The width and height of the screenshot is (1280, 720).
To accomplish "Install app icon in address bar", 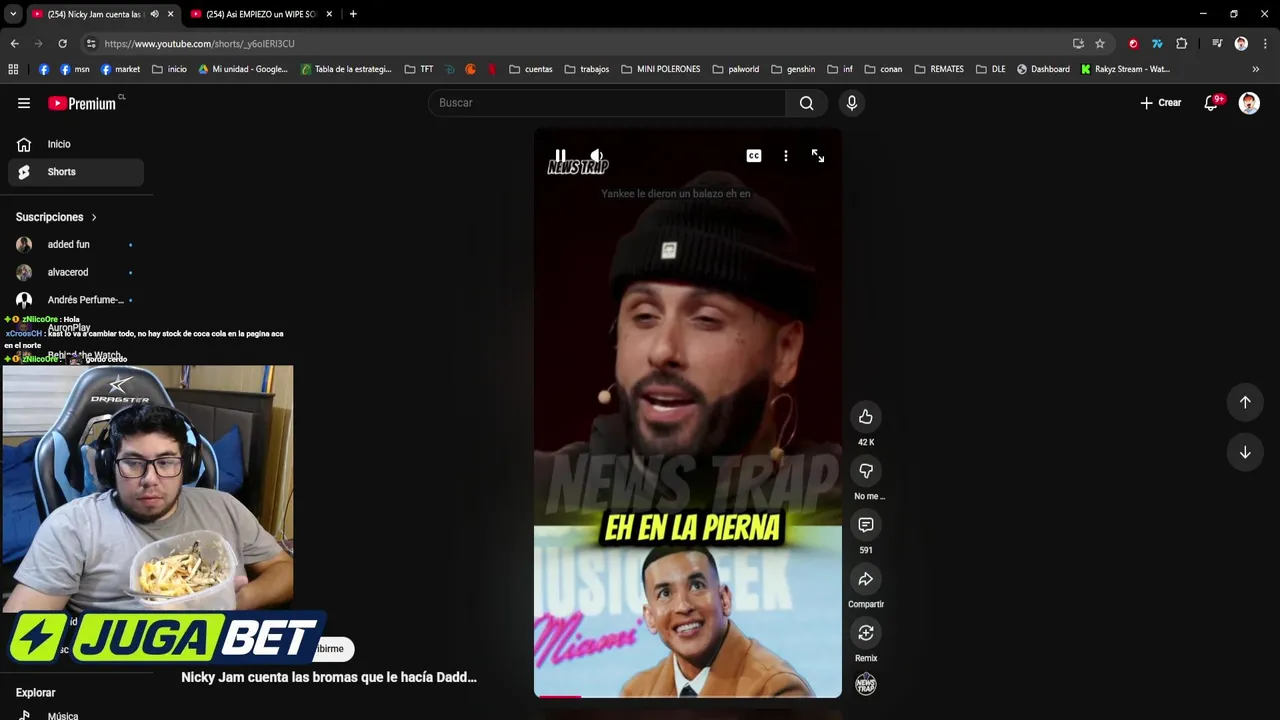I will pos(1078,44).
